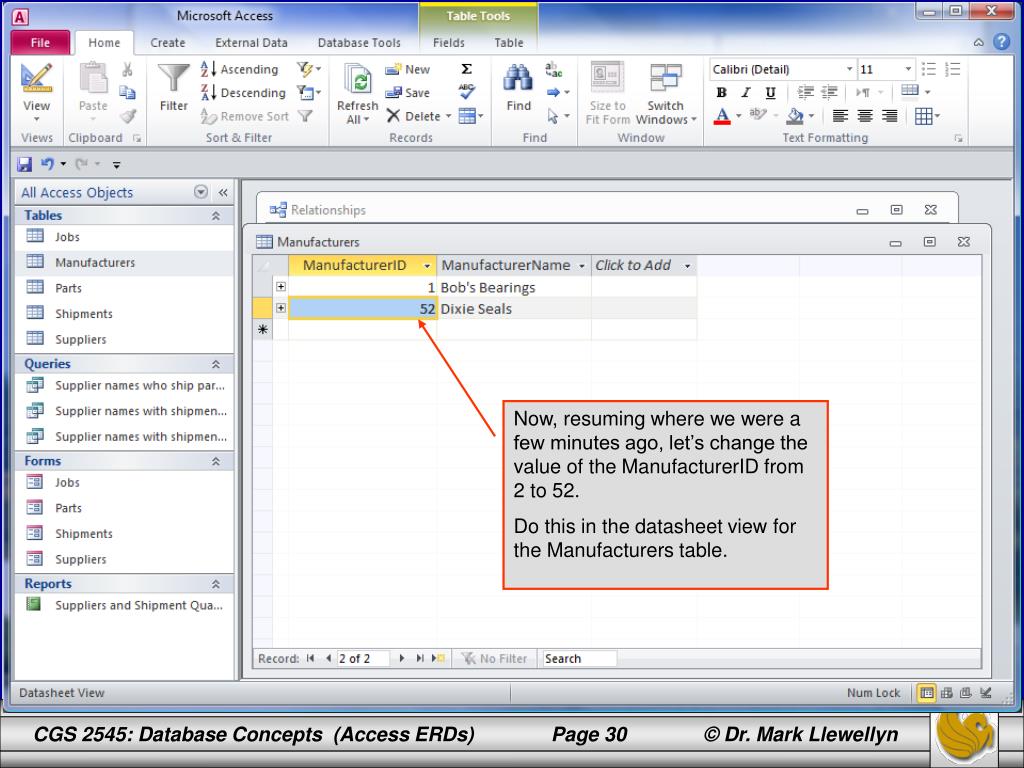
Task: Expand the Dixie Seals record subdatasheet
Action: 281,308
